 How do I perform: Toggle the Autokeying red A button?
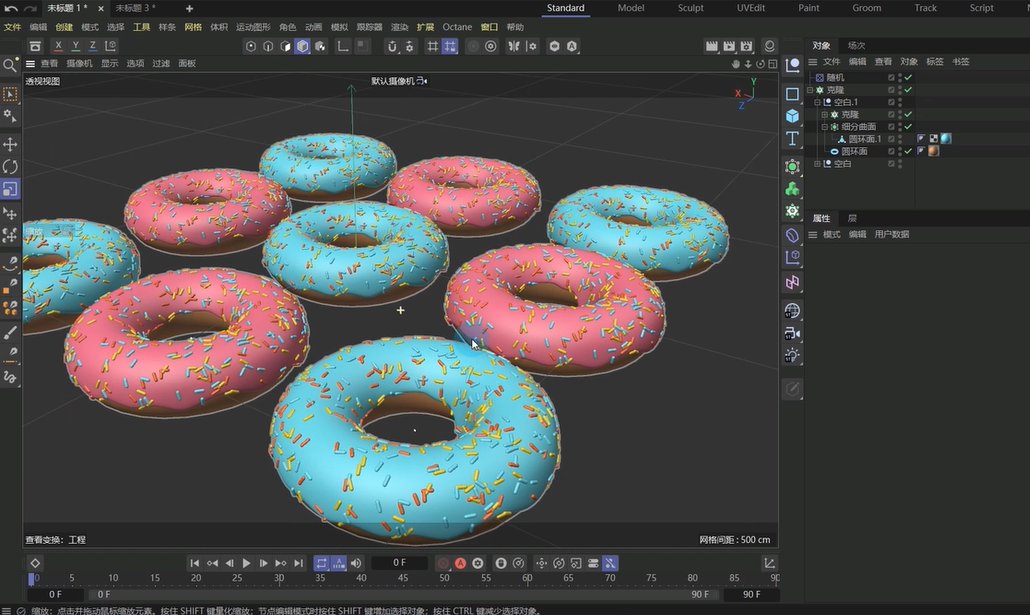tap(460, 563)
